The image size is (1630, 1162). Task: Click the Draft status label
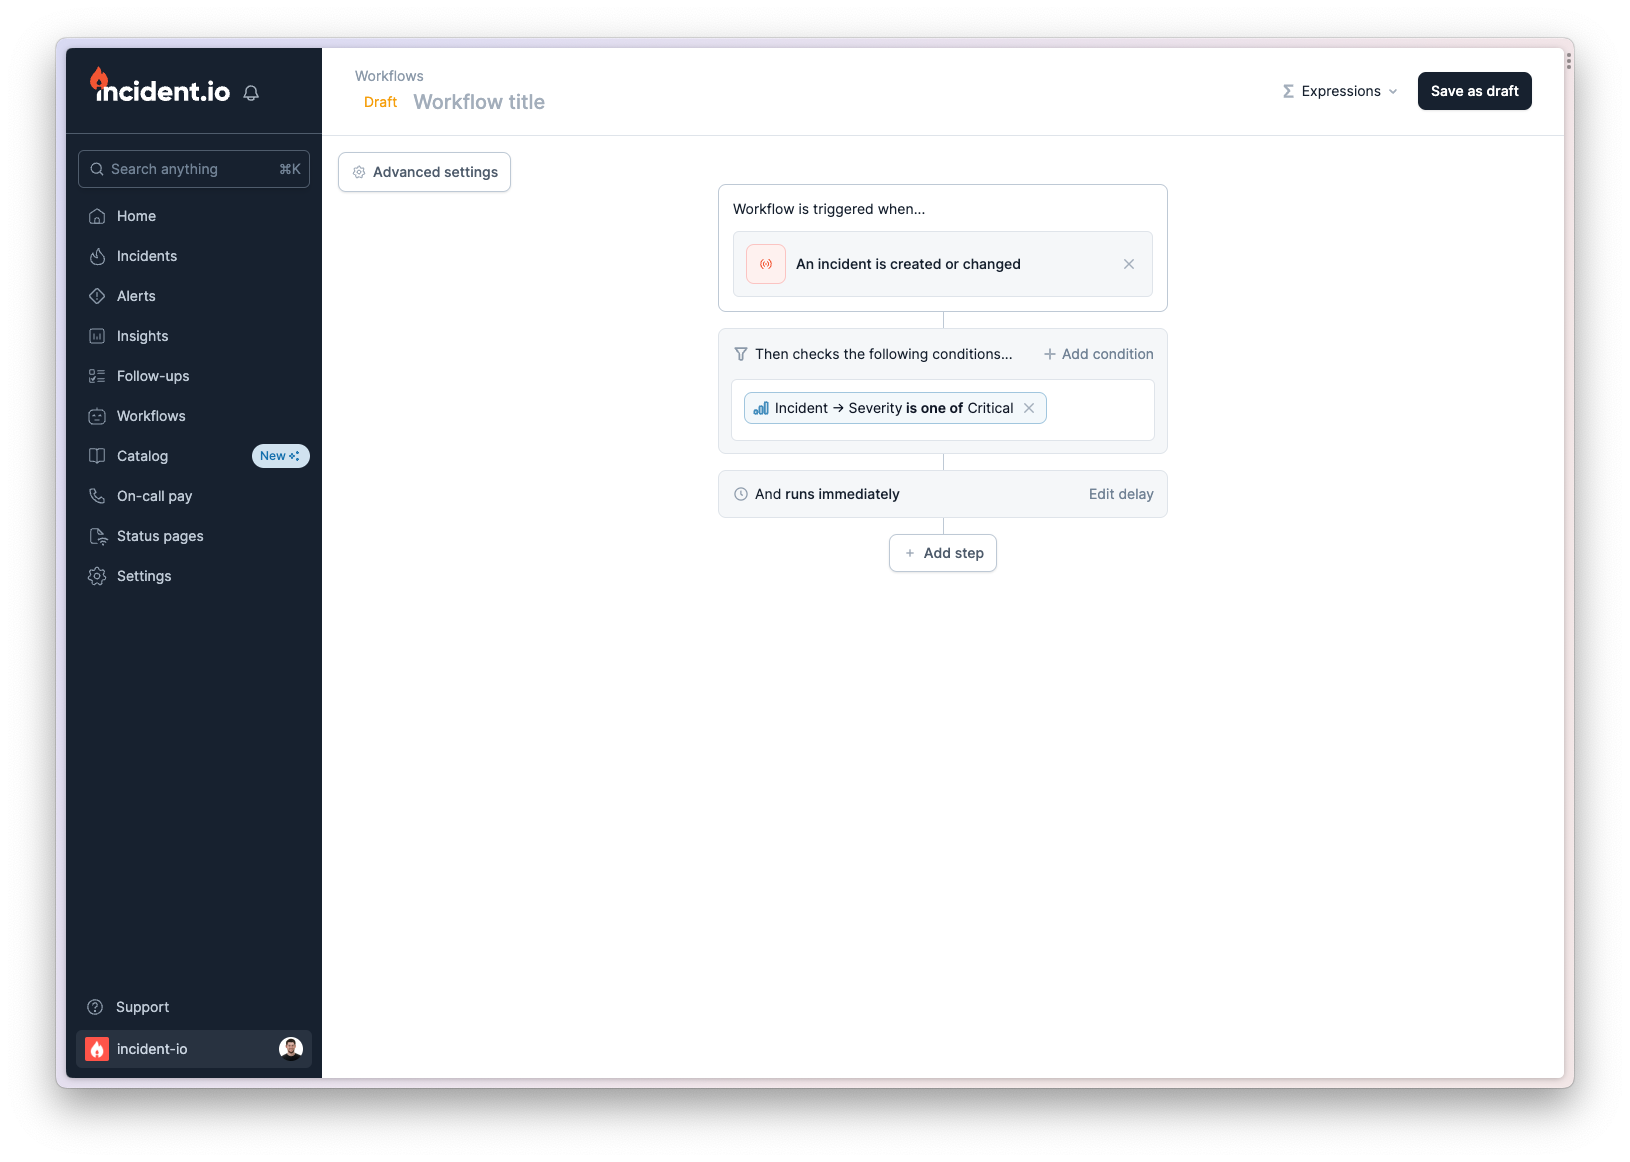point(380,102)
